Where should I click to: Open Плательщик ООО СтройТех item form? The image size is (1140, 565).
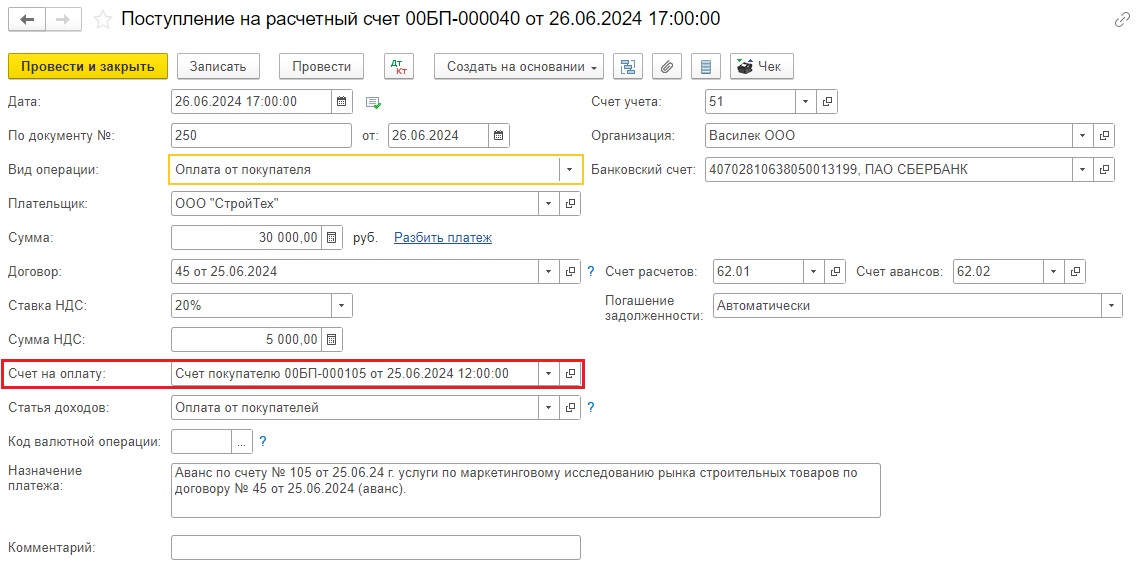pyautogui.click(x=571, y=204)
